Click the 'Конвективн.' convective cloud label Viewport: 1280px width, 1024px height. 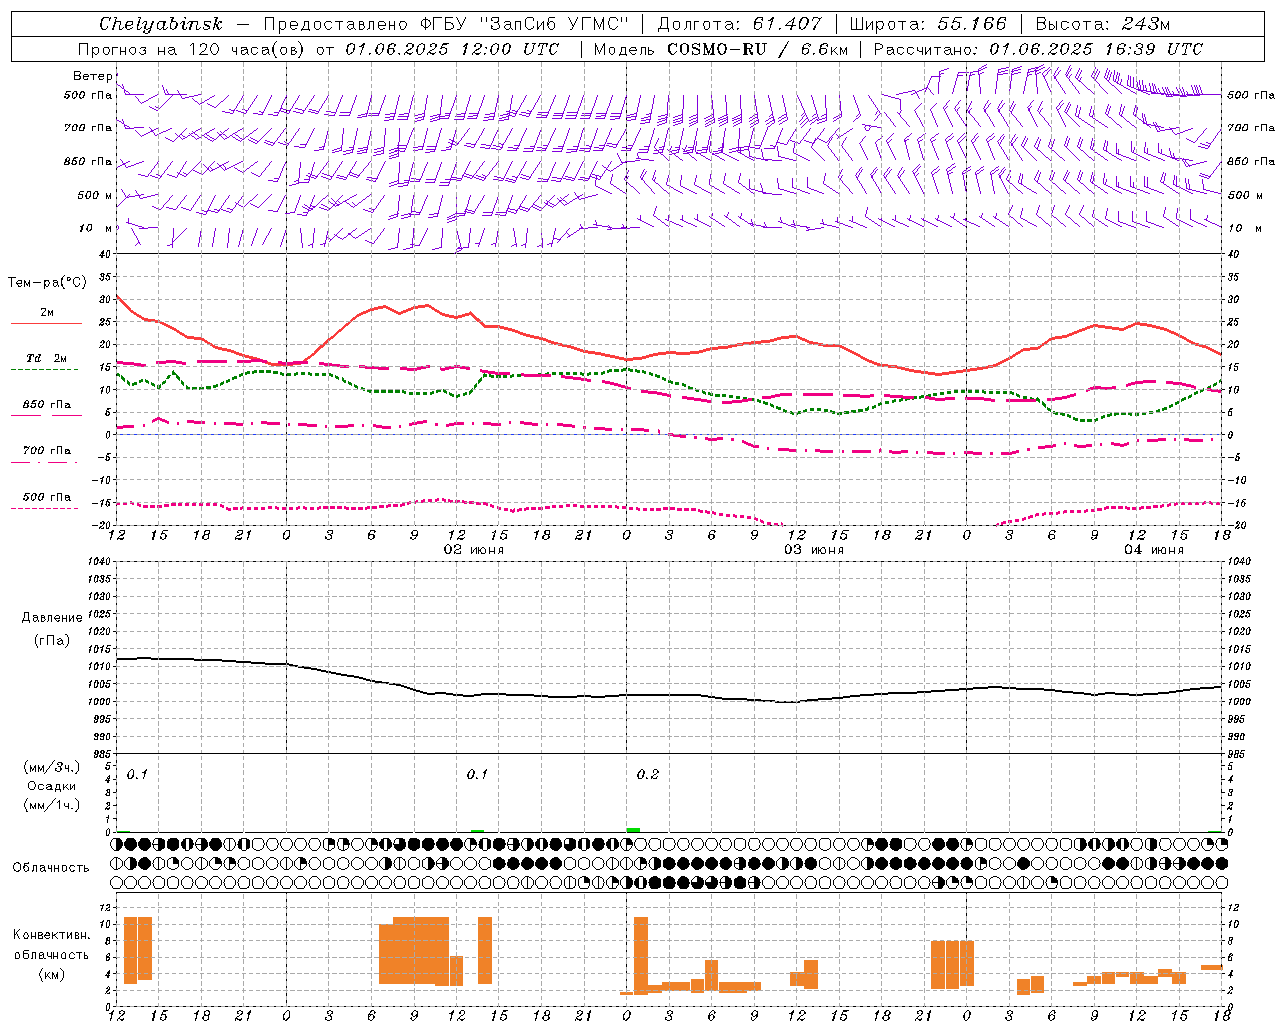52,935
